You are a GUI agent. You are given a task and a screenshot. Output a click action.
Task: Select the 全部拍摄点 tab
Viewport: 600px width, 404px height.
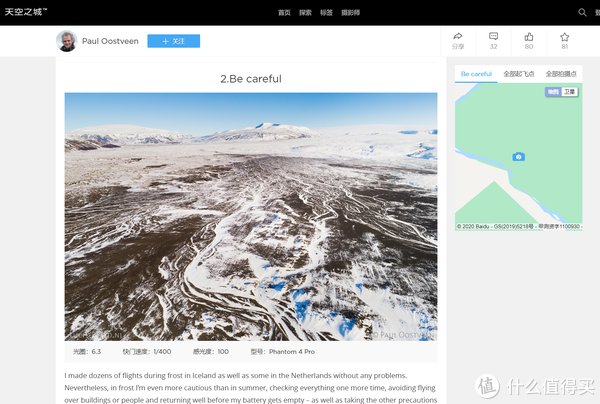561,74
